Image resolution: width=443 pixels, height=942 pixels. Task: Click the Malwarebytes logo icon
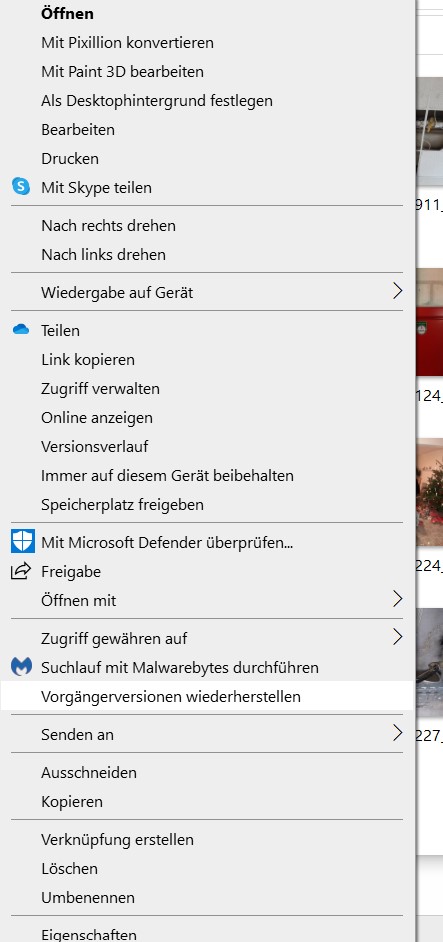click(22, 666)
